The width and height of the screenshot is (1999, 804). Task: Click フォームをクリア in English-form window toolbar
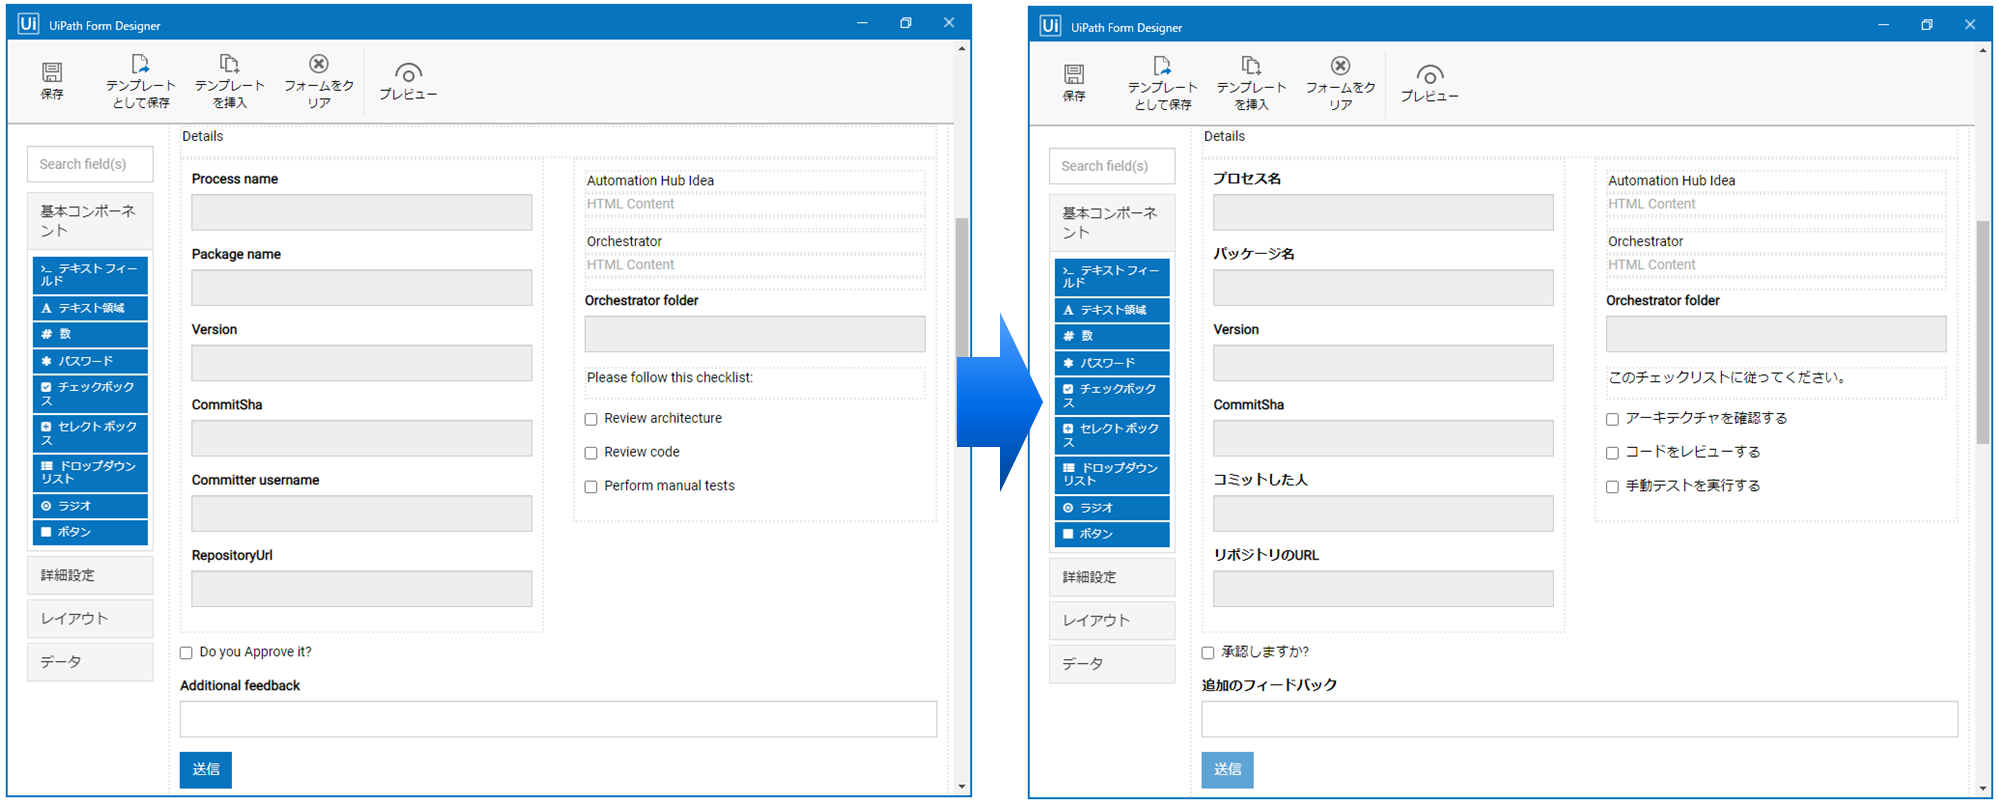point(318,81)
